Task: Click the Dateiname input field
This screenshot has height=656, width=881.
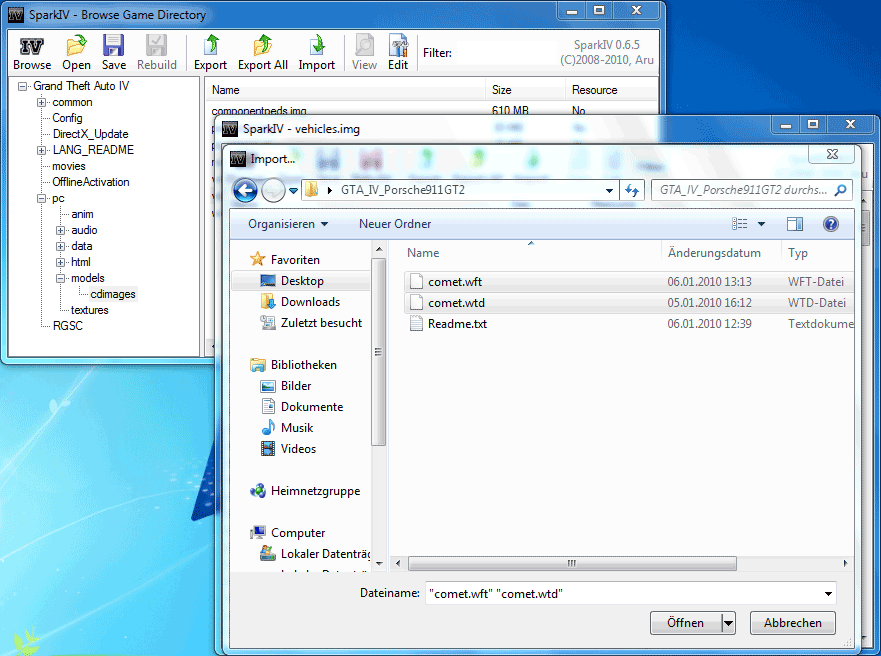Action: click(624, 594)
